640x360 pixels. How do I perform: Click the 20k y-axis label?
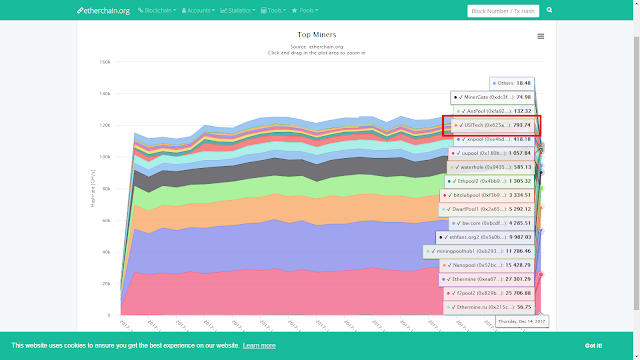106,284
